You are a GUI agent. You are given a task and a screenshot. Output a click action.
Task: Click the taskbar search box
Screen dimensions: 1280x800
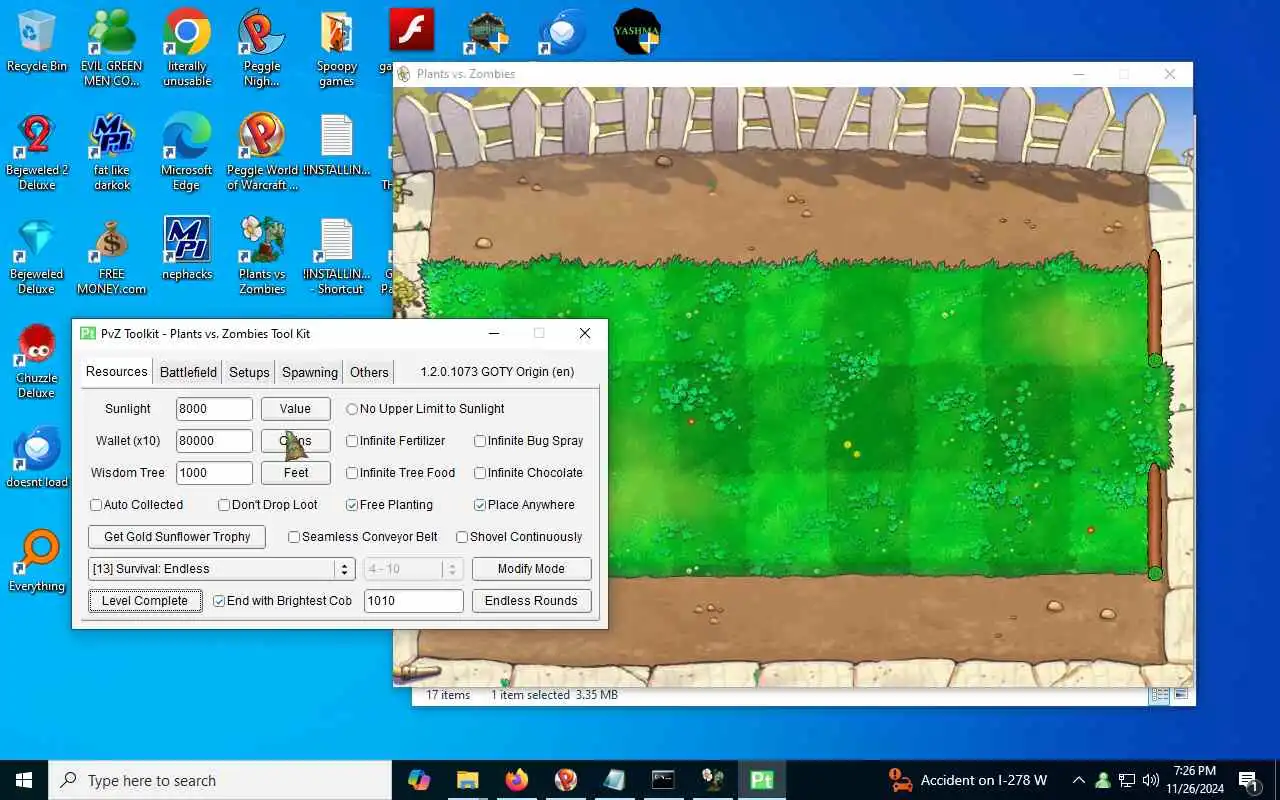(220, 780)
